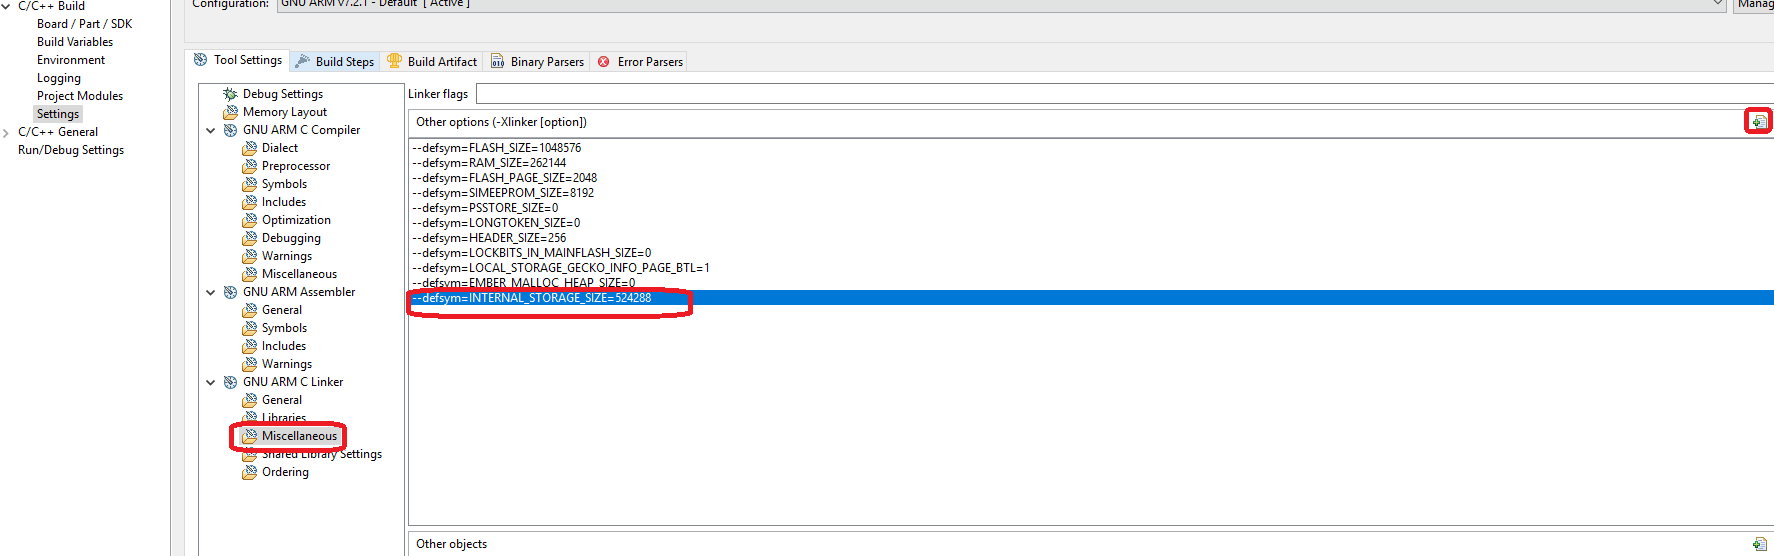The width and height of the screenshot is (1774, 556).
Task: Open Settings page under C/C++ Build
Action: point(58,114)
